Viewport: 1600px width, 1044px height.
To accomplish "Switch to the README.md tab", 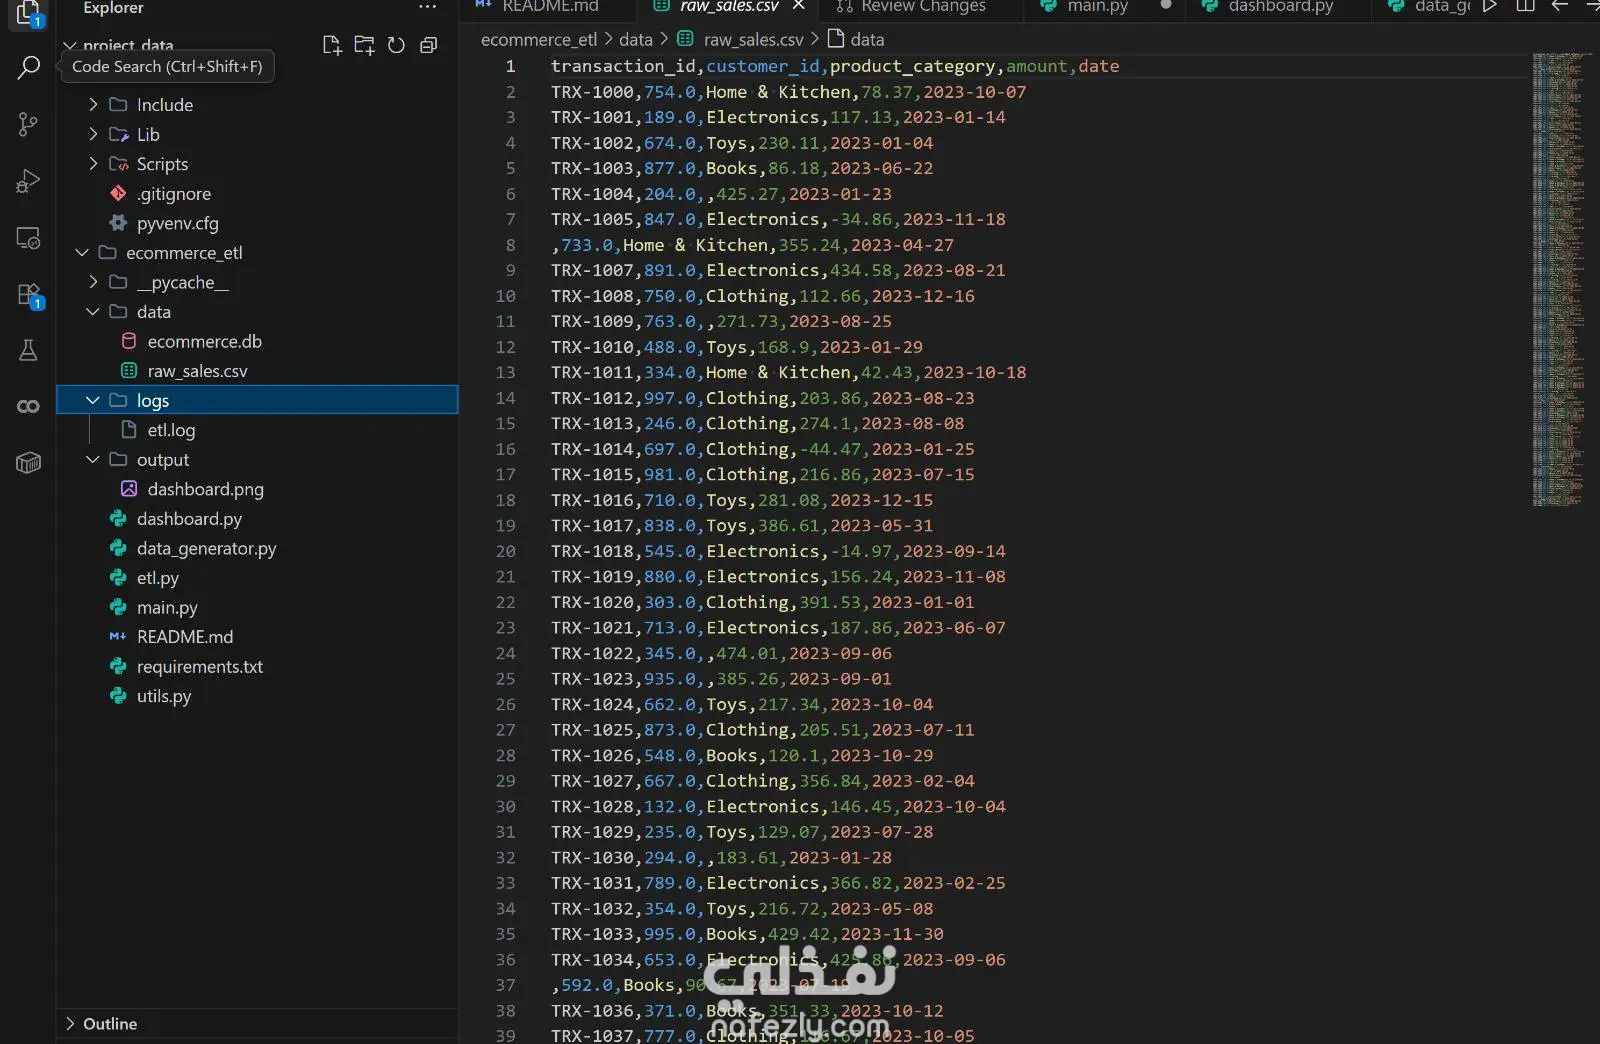I will pyautogui.click(x=549, y=7).
